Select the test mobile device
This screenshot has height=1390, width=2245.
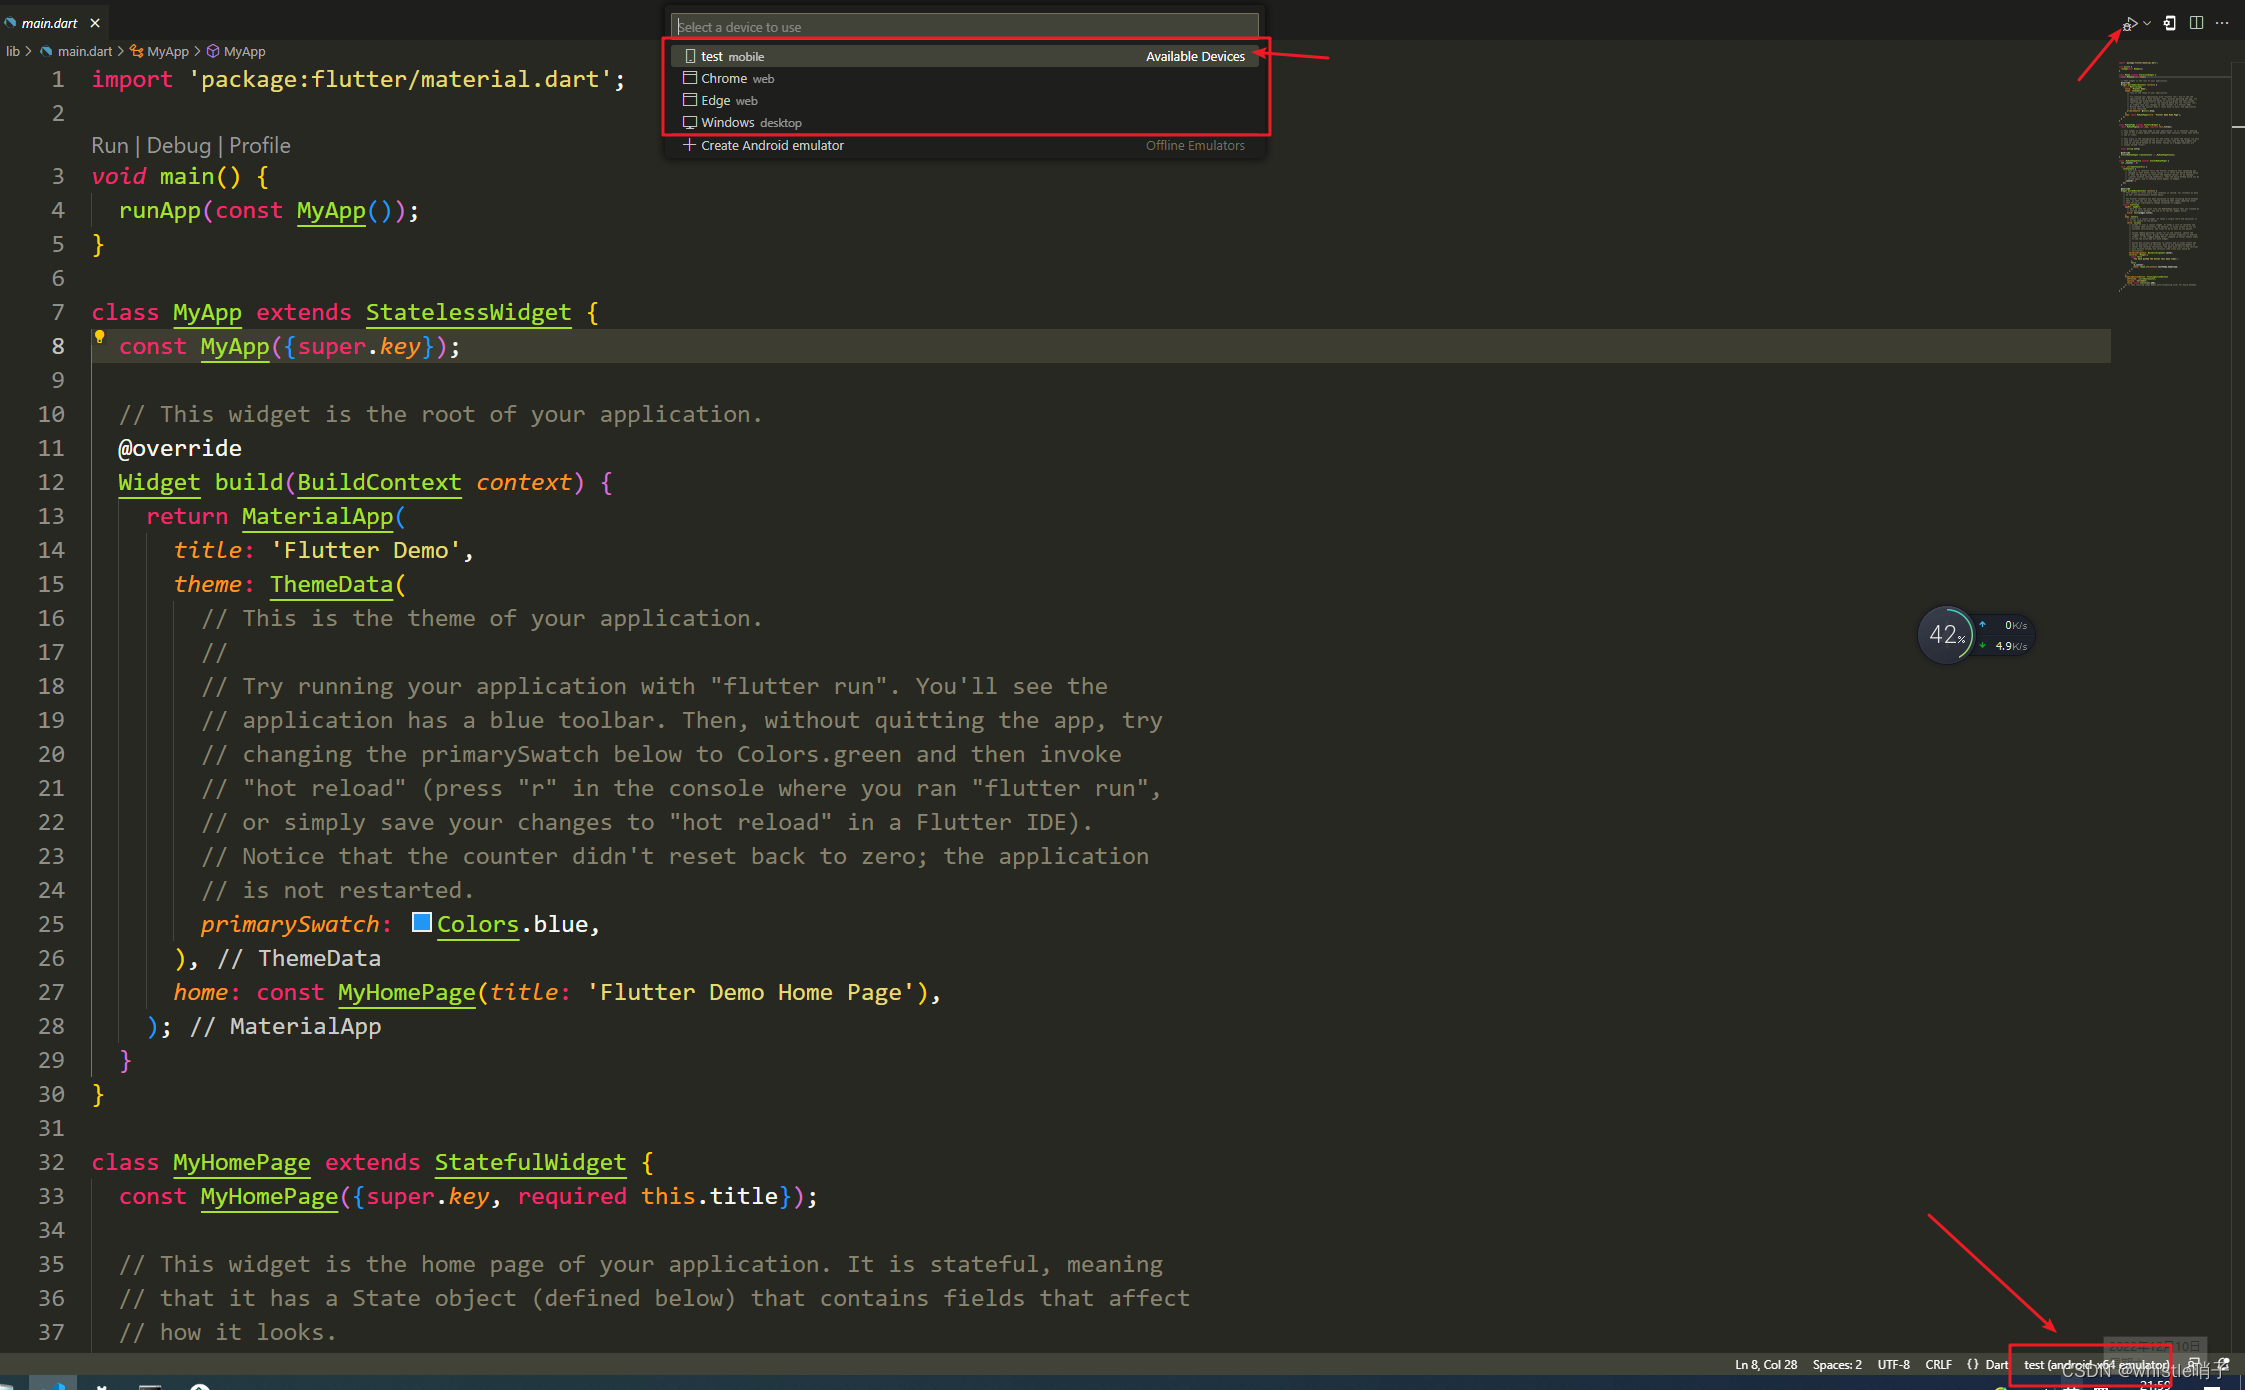click(x=732, y=56)
